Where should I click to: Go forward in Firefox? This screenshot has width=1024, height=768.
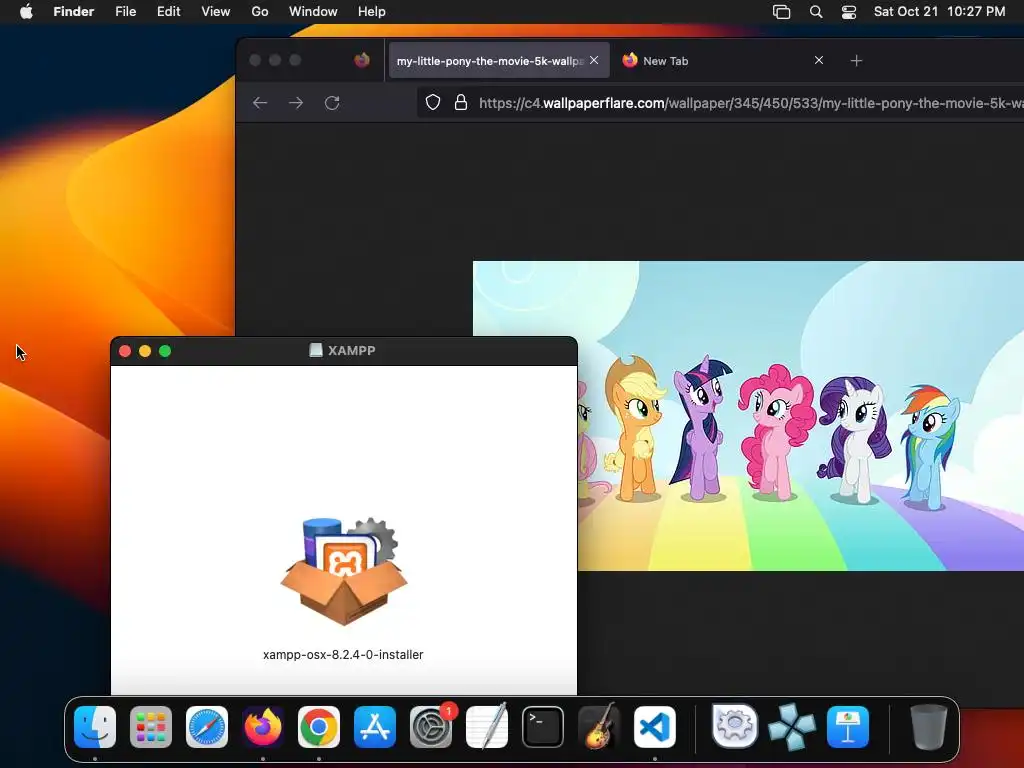click(296, 103)
